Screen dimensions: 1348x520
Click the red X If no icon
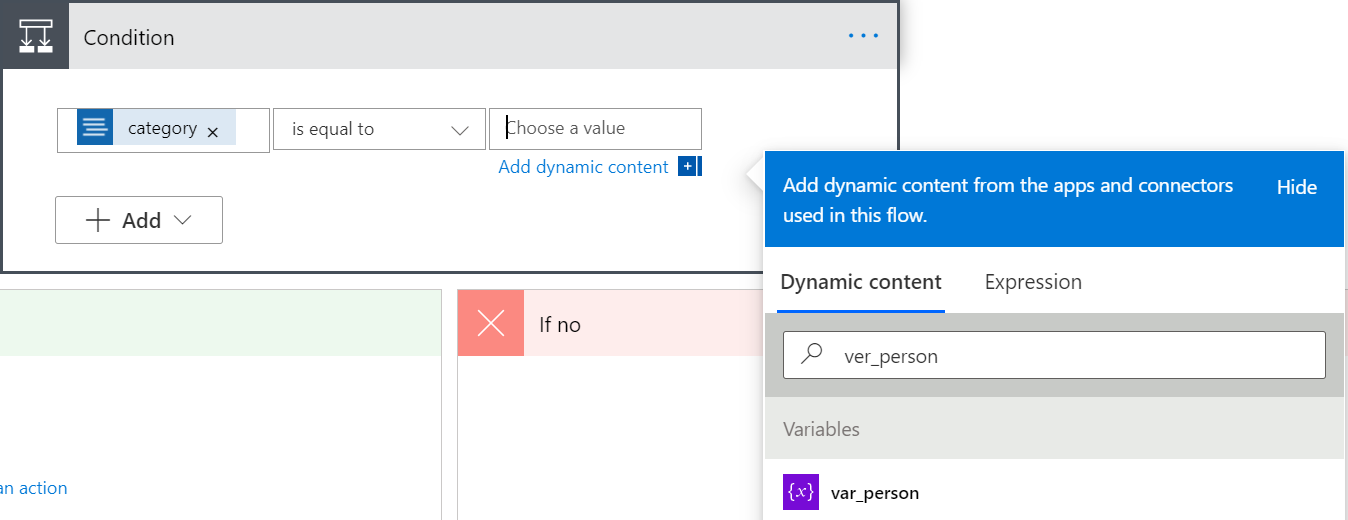pyautogui.click(x=491, y=324)
